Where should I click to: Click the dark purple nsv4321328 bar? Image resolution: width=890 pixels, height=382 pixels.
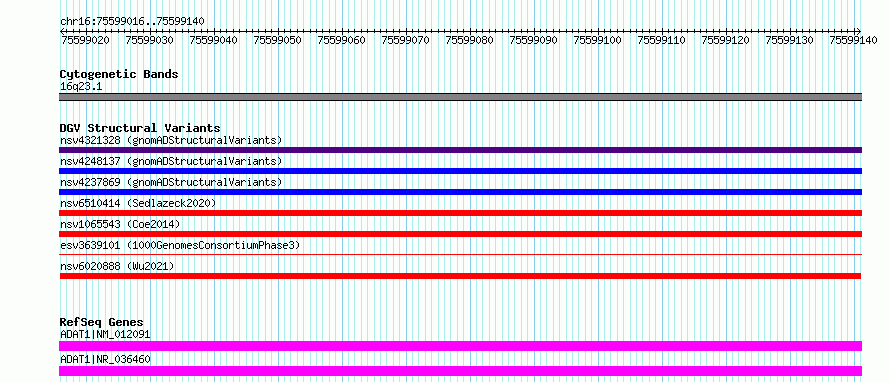pos(460,150)
